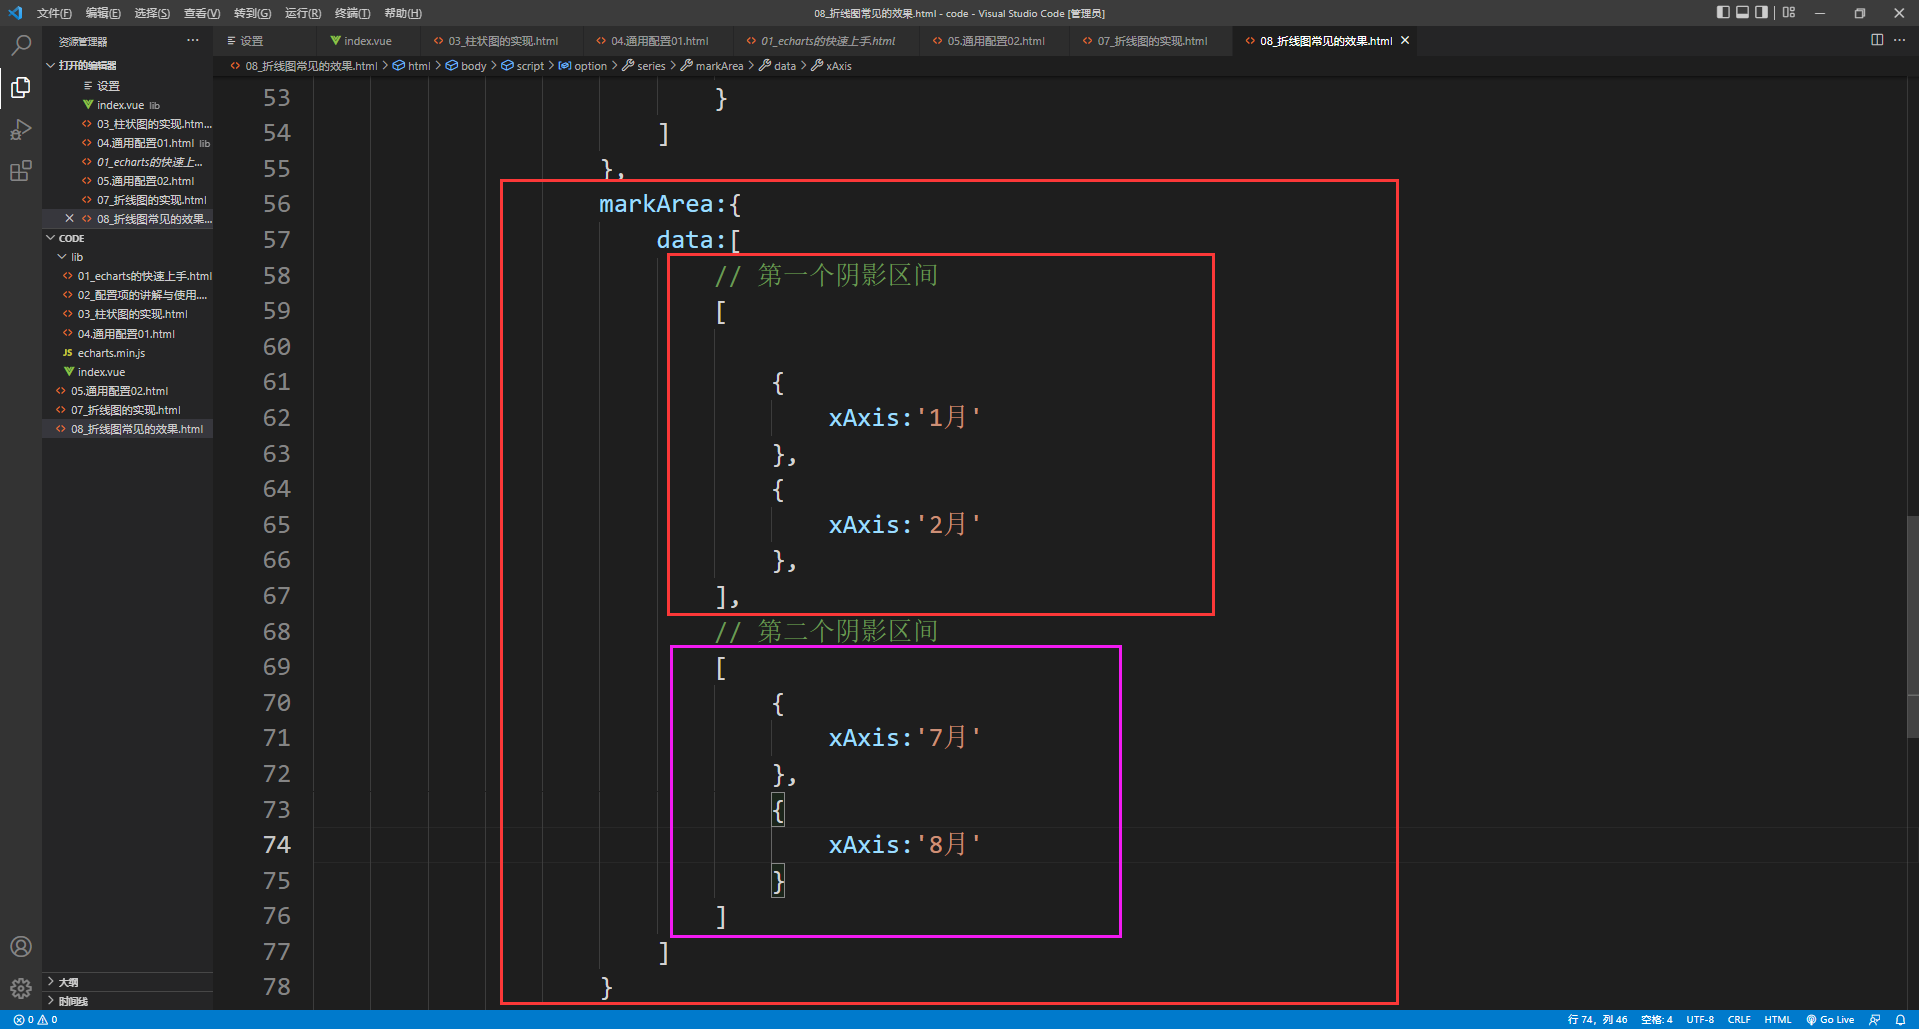Select breadcrumb item body
The image size is (1919, 1029).
point(473,66)
